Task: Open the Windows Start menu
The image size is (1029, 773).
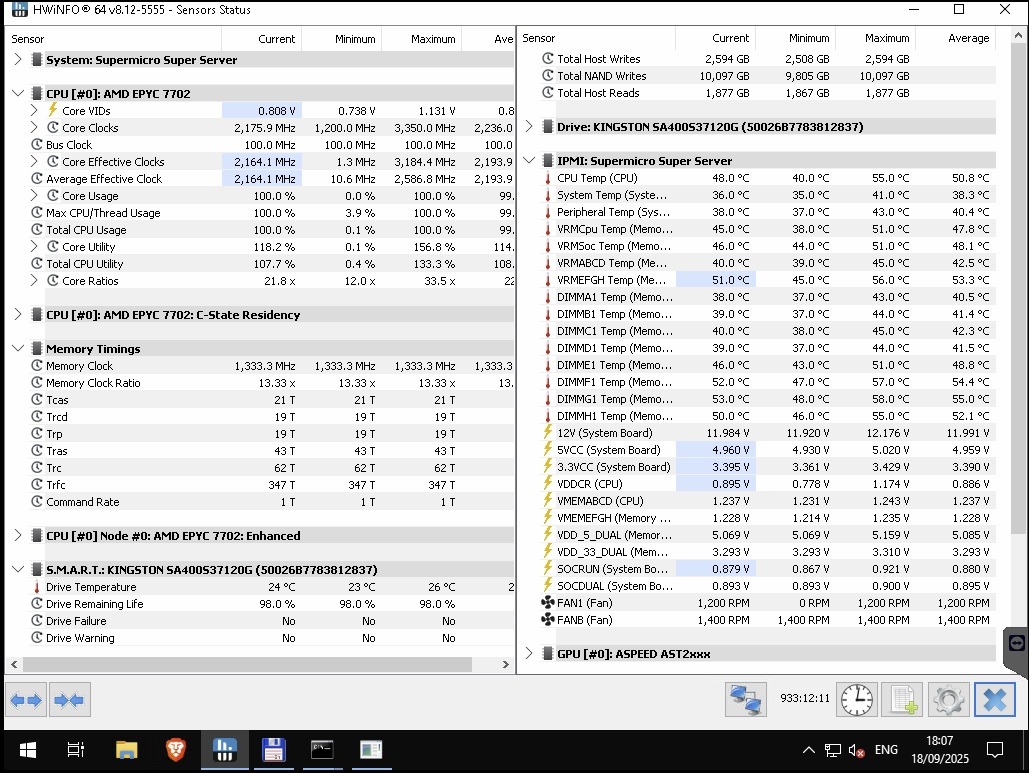Action: tap(28, 749)
